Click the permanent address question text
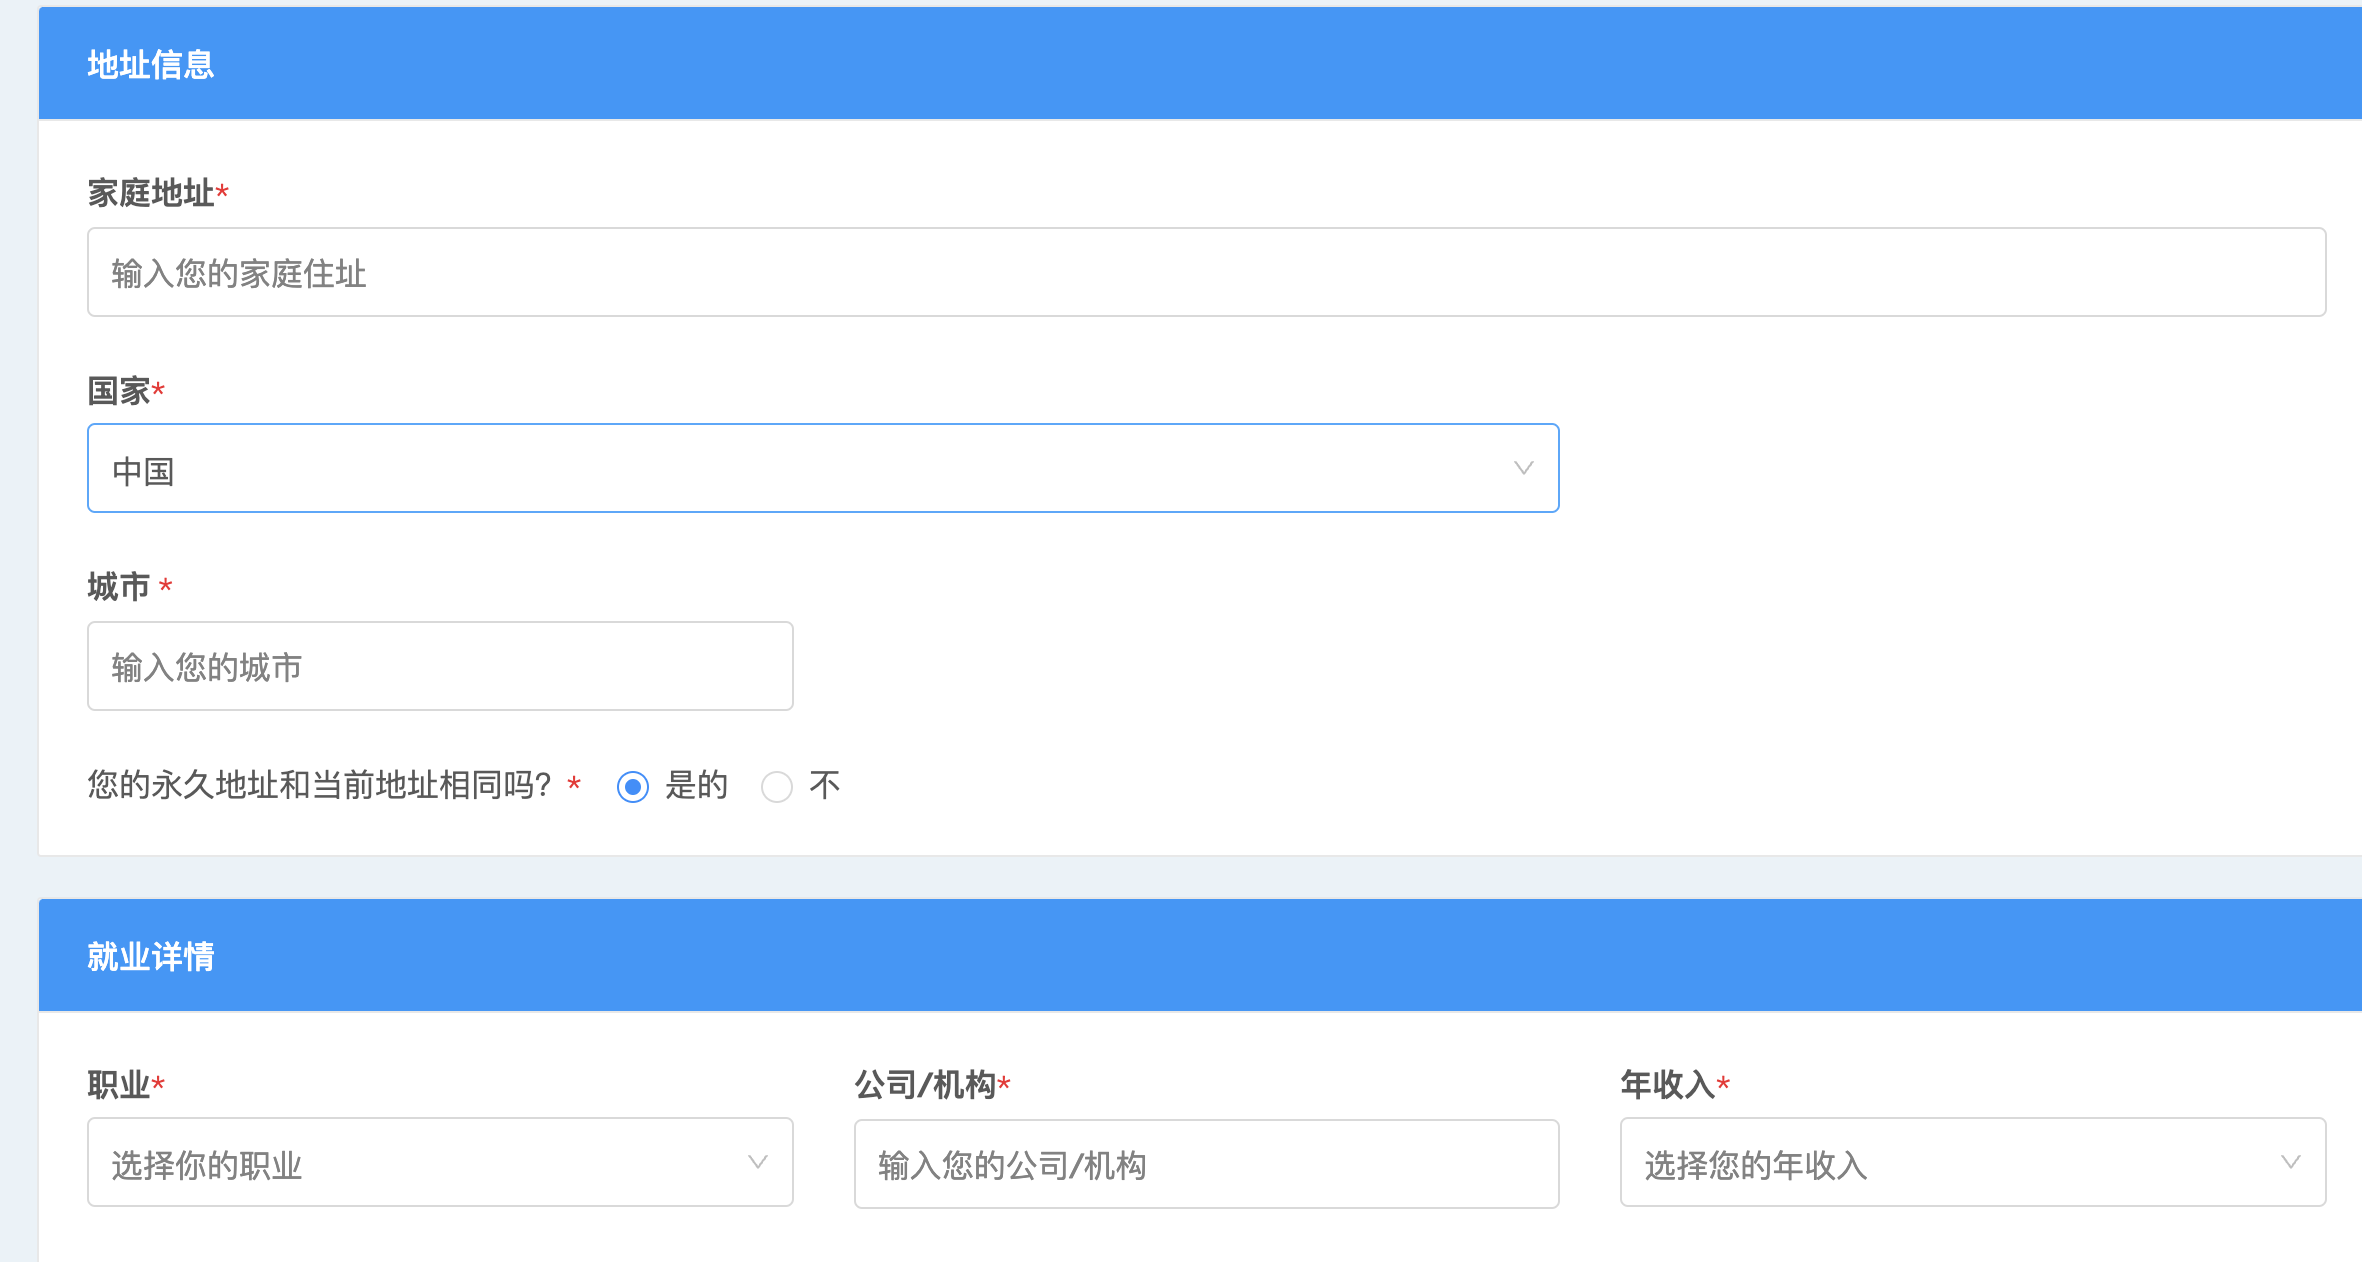Image resolution: width=2362 pixels, height=1262 pixels. [319, 785]
